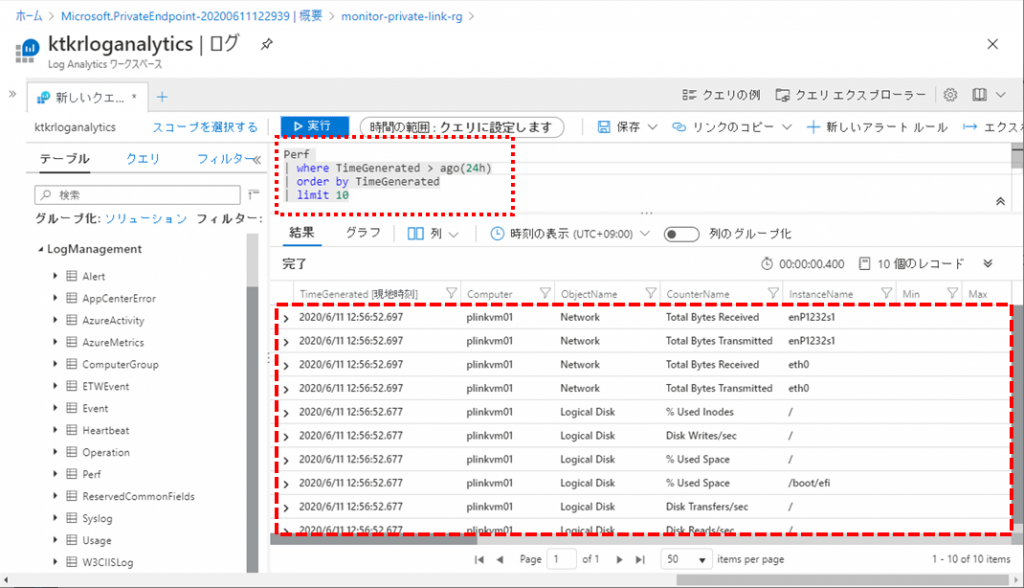This screenshot has width=1024, height=588.
Task: Open the copy link dropdown arrow
Action: coord(787,127)
